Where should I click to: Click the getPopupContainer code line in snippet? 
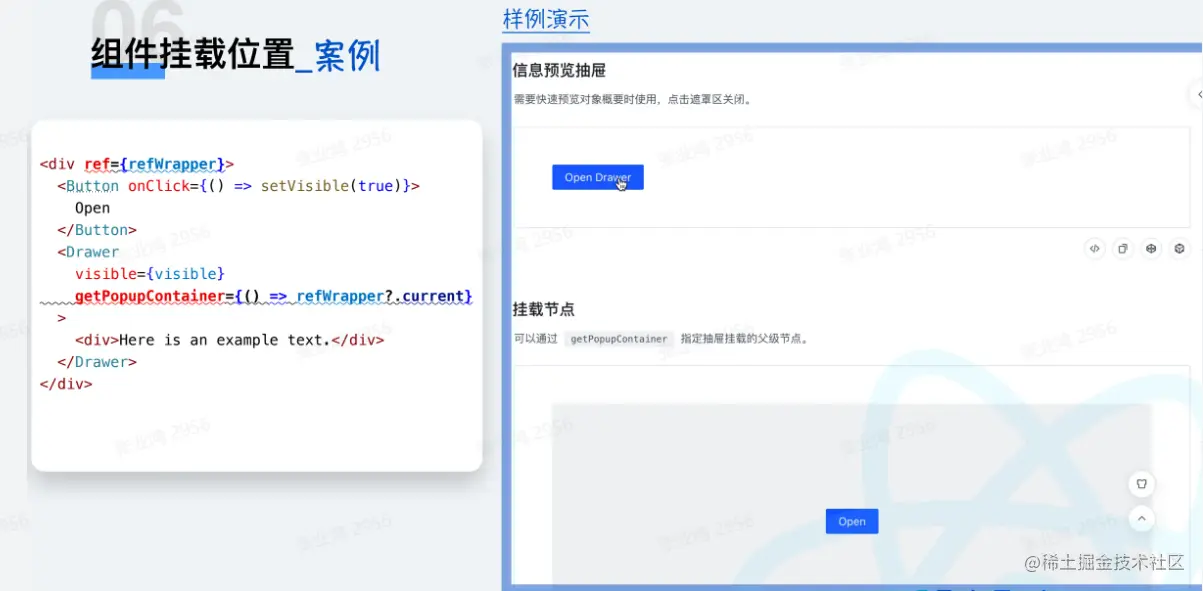[273, 296]
